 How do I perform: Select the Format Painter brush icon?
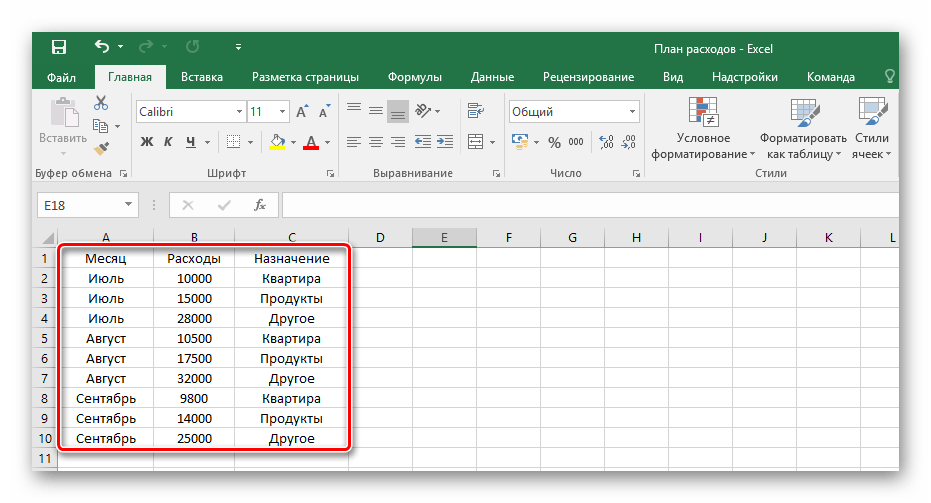click(x=101, y=148)
